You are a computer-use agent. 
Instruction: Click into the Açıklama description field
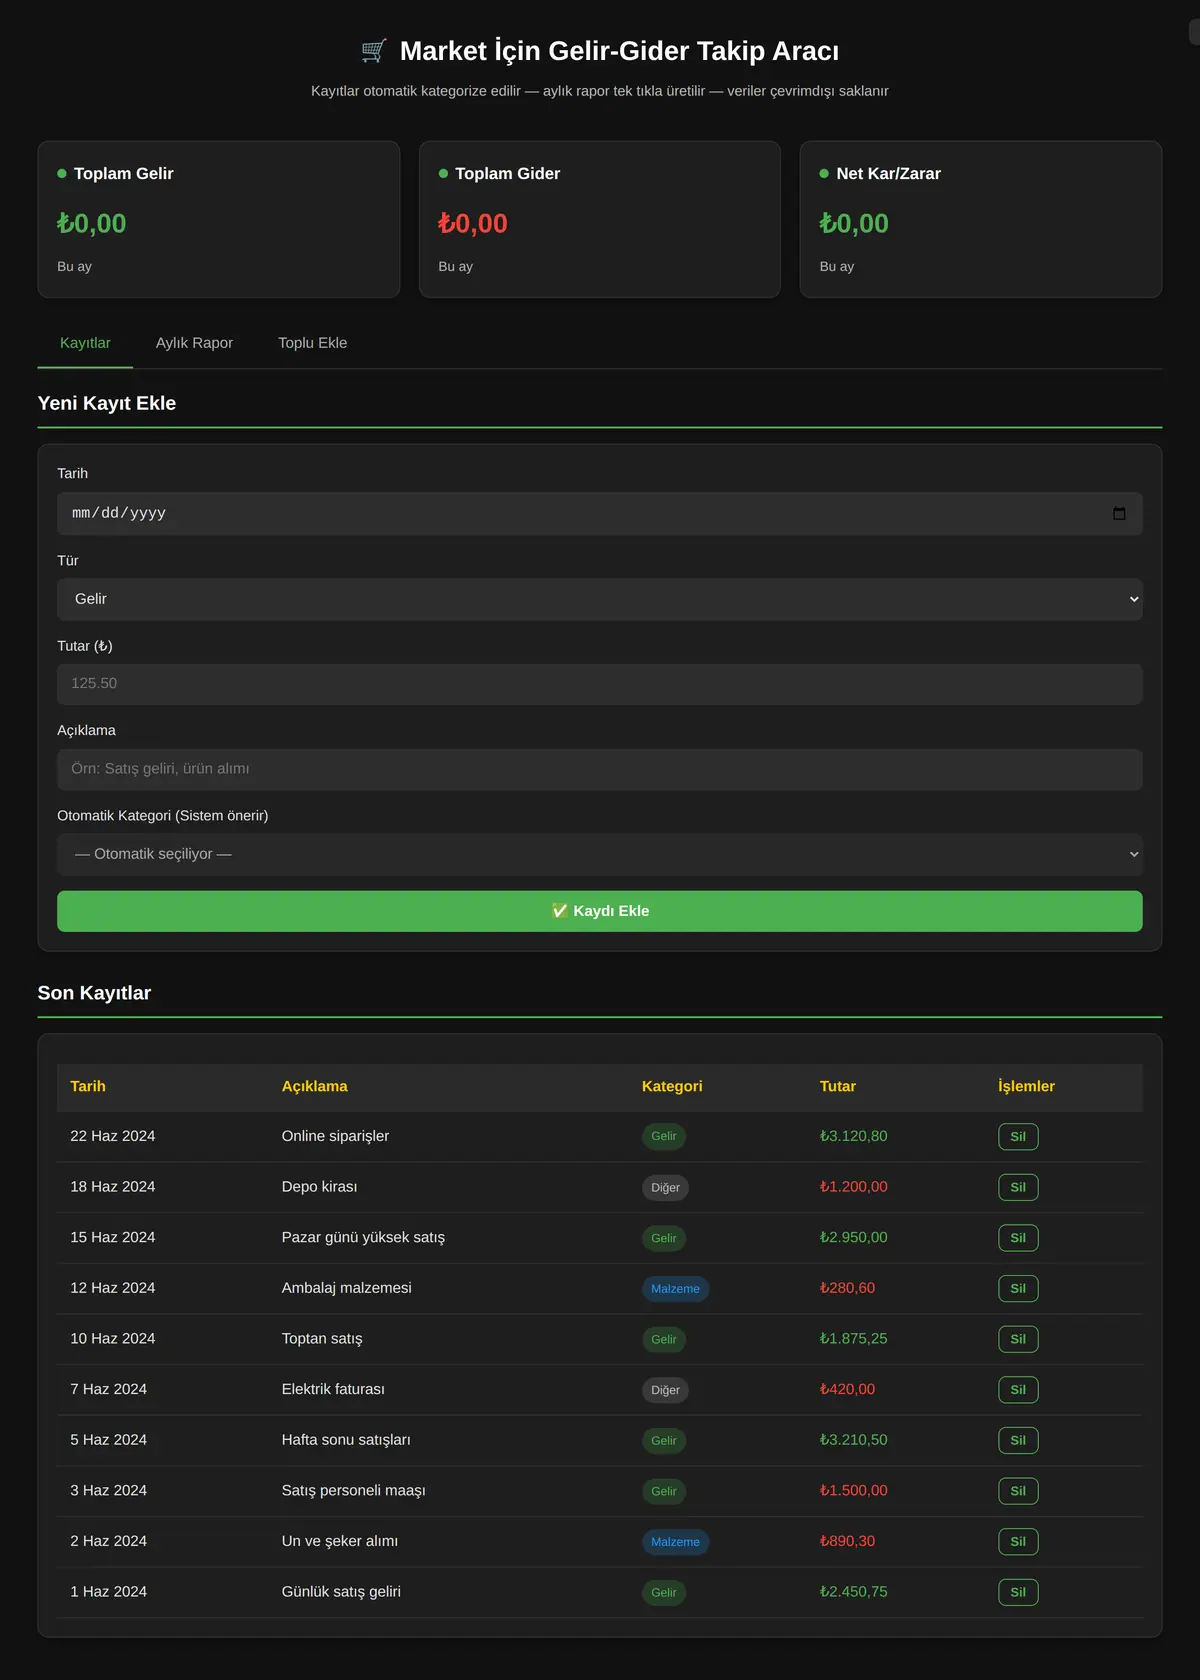point(600,769)
